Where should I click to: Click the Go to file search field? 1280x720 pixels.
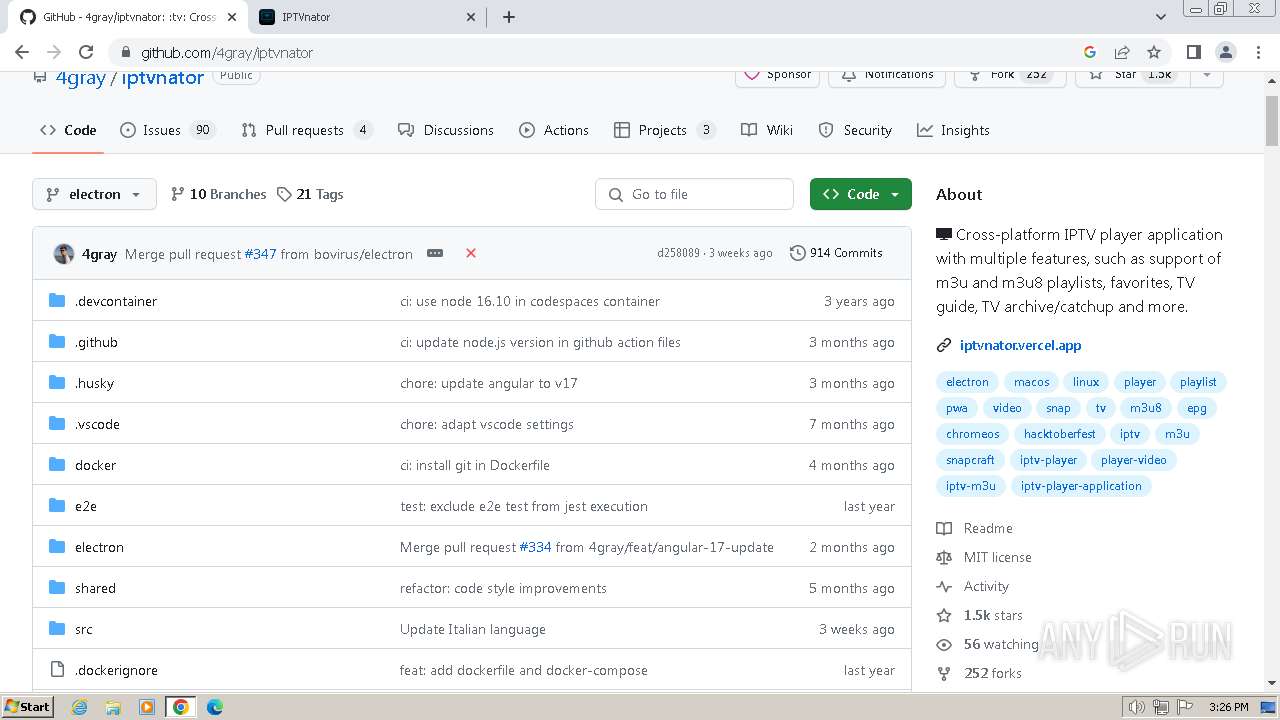tap(694, 194)
